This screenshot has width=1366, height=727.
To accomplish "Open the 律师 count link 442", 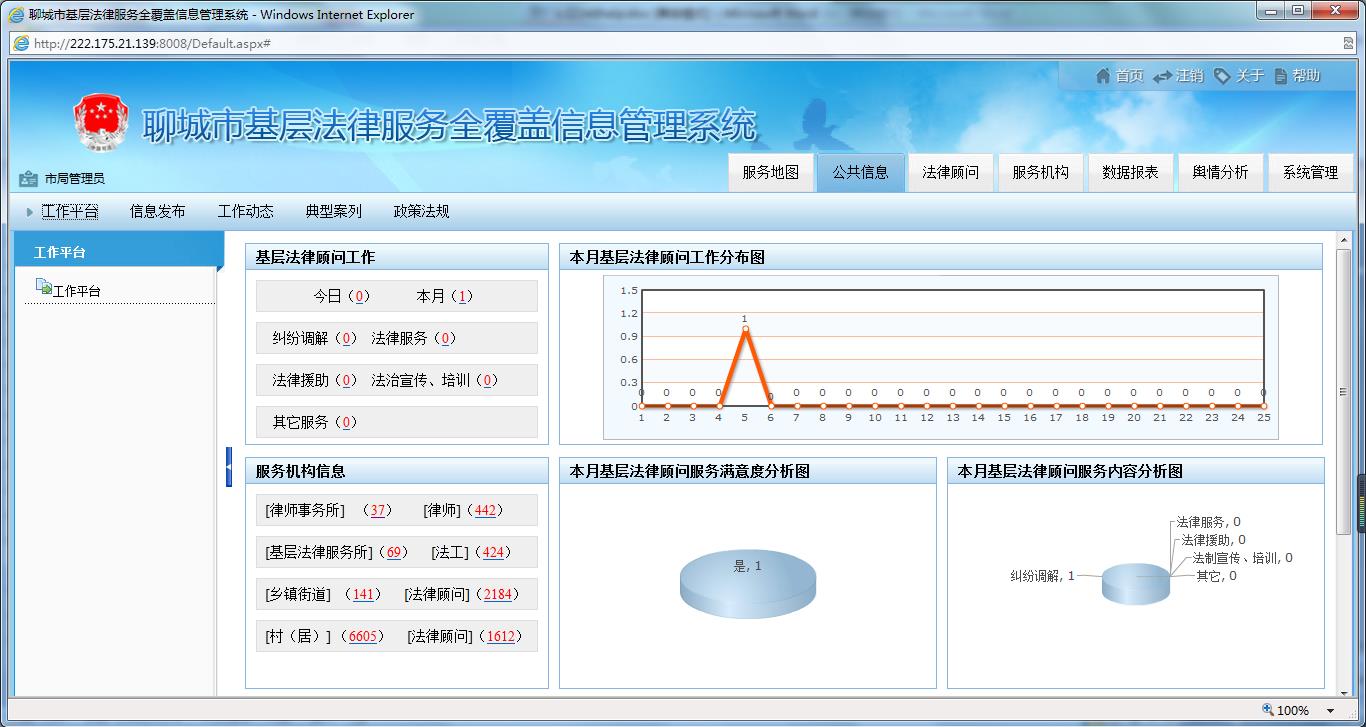I will 485,510.
